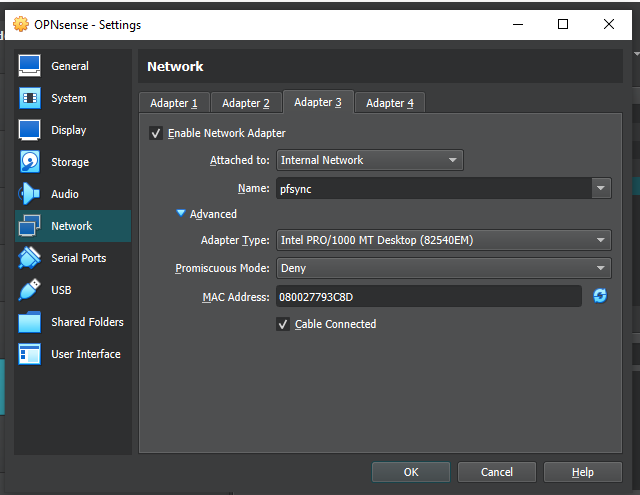The image size is (640, 495).
Task: Switch to the Adapter 4 tab
Action: click(390, 103)
